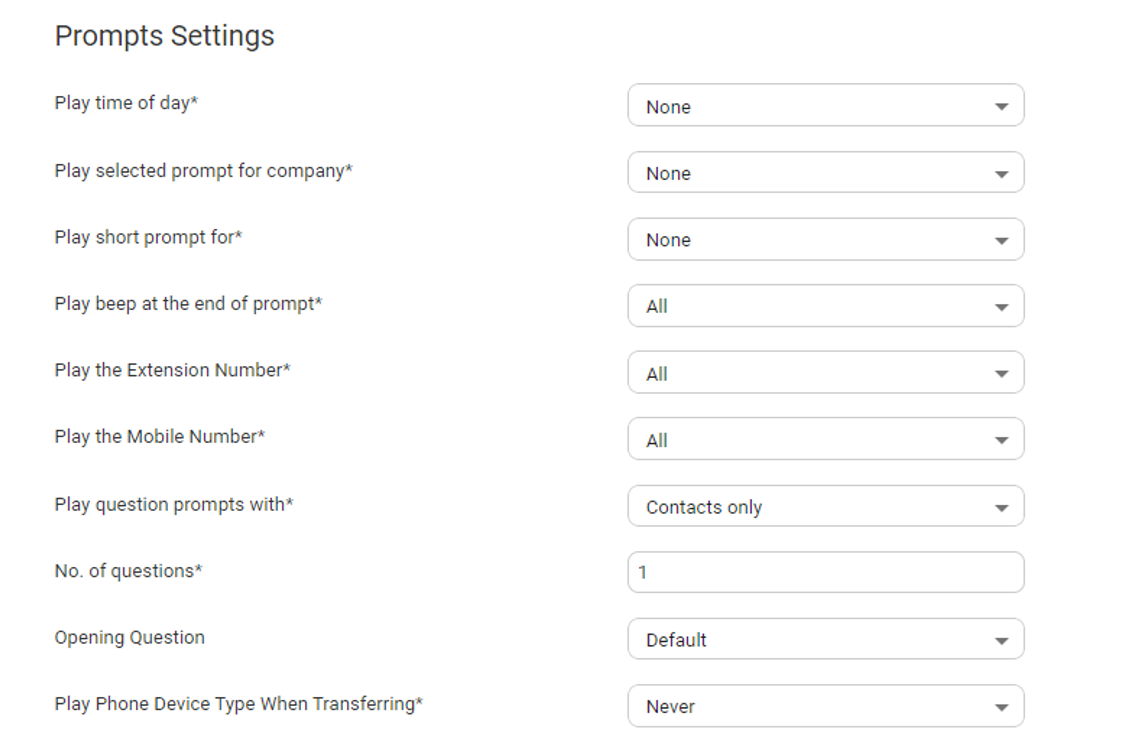Expand the Play the Extension Number dropdown
The image size is (1122, 744).
824,373
